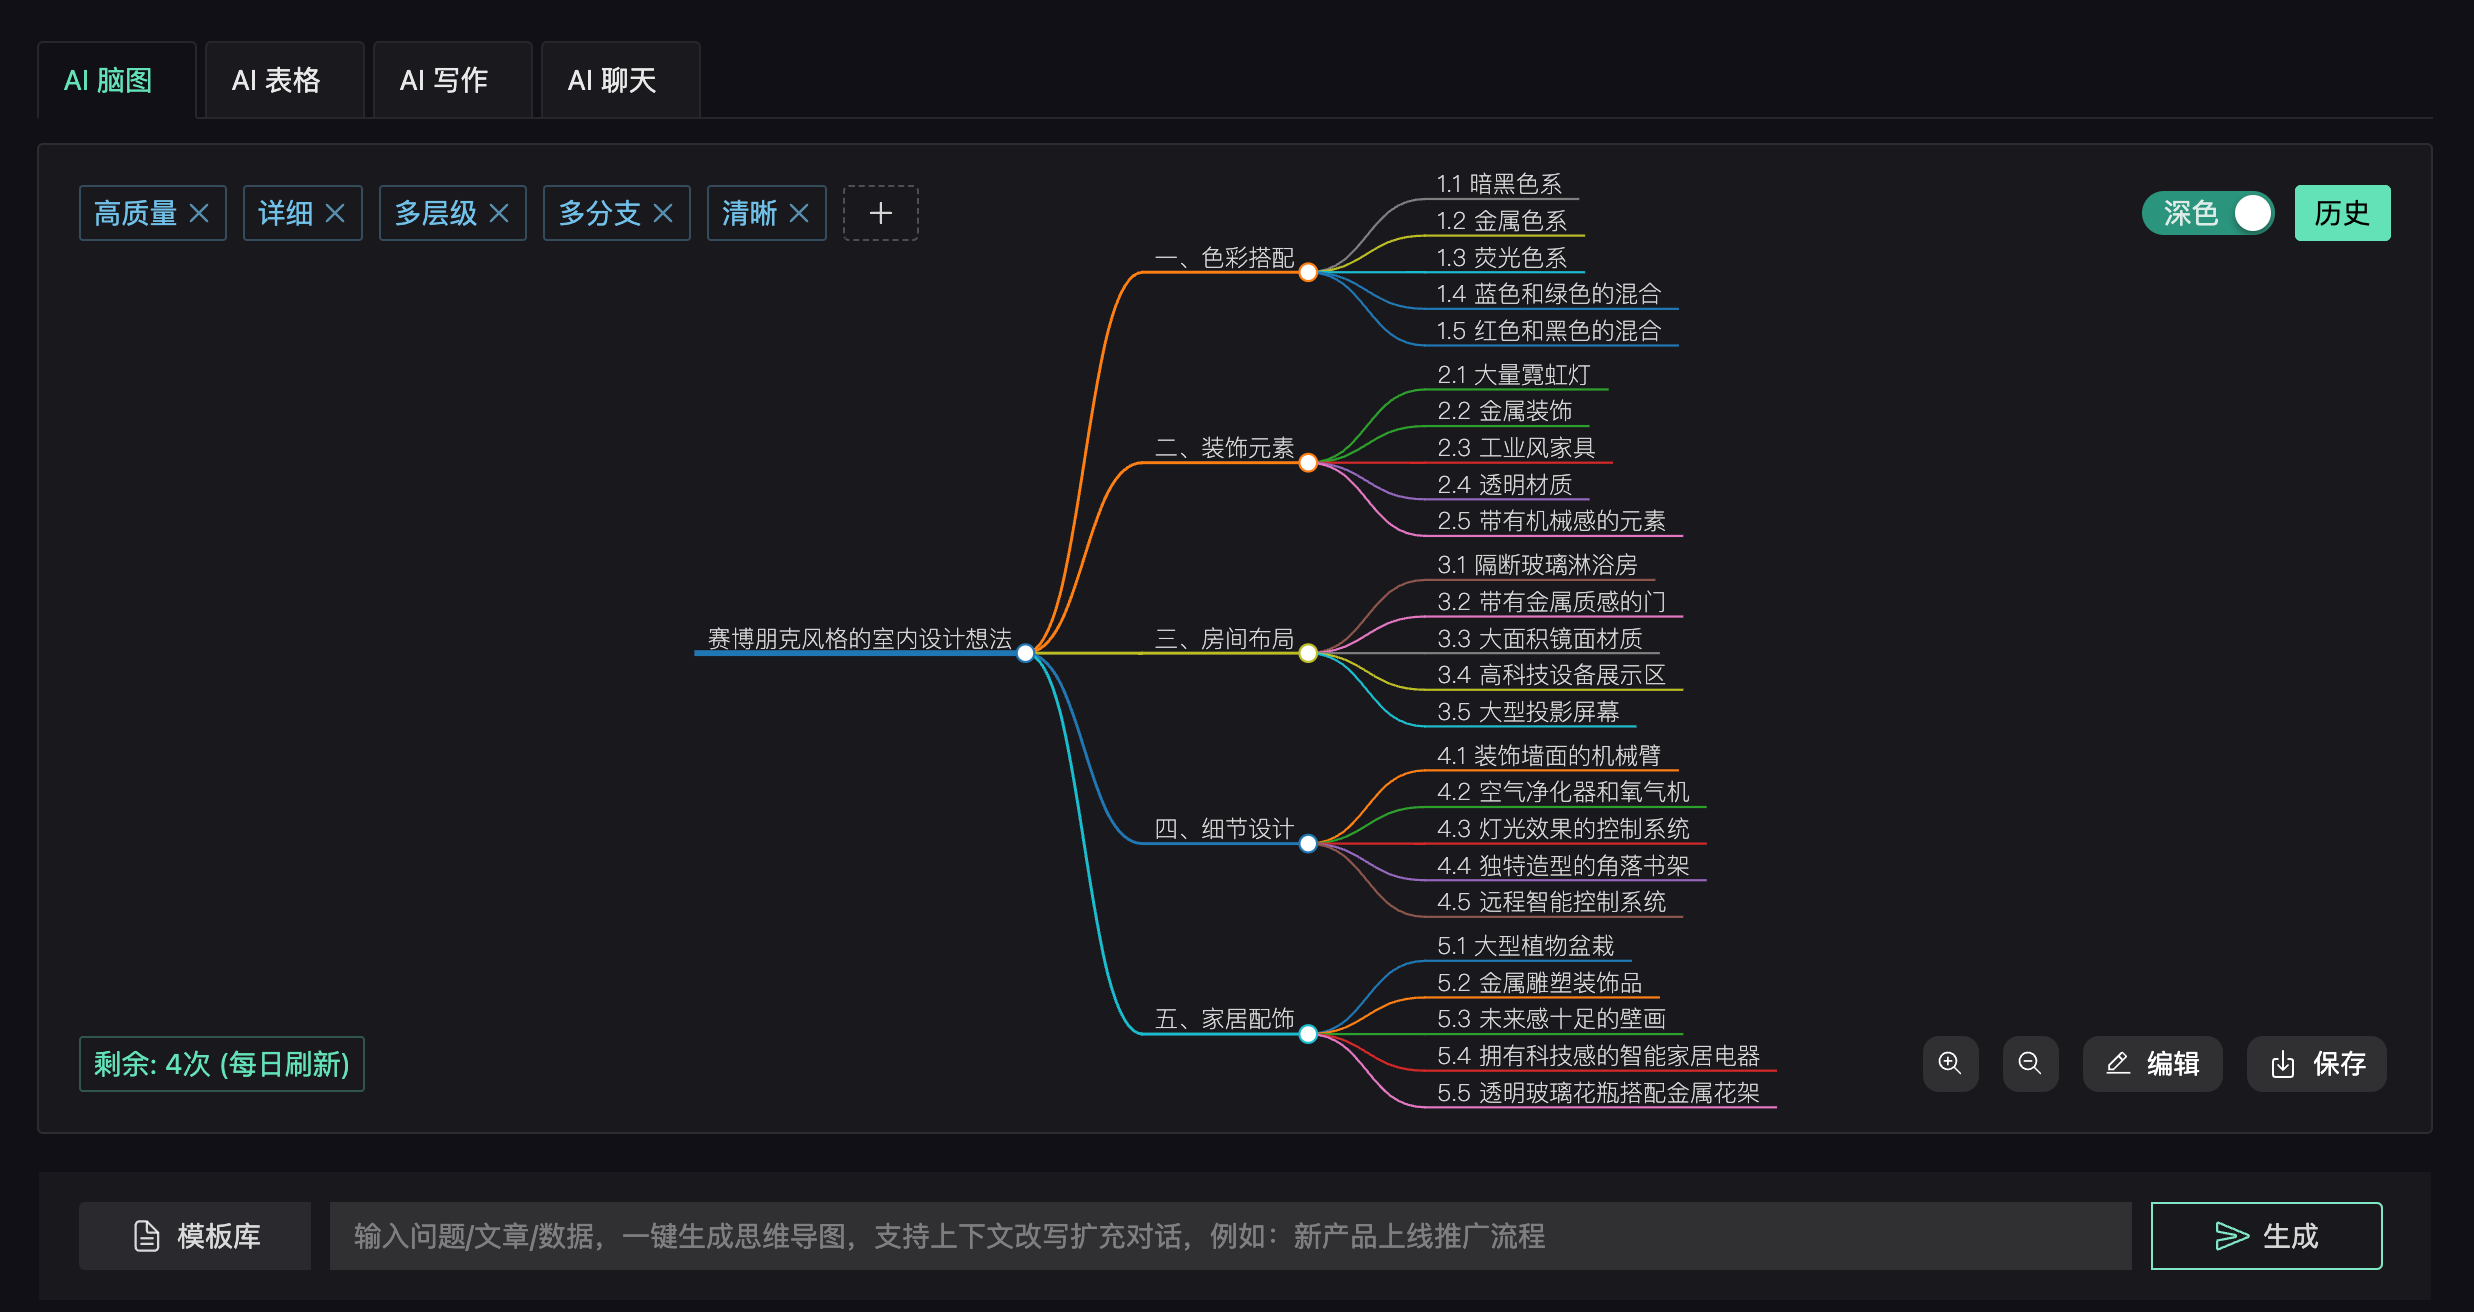Select the 2.5 带有机械感的元素 node
Viewport: 2474px width, 1312px height.
coord(1552,521)
